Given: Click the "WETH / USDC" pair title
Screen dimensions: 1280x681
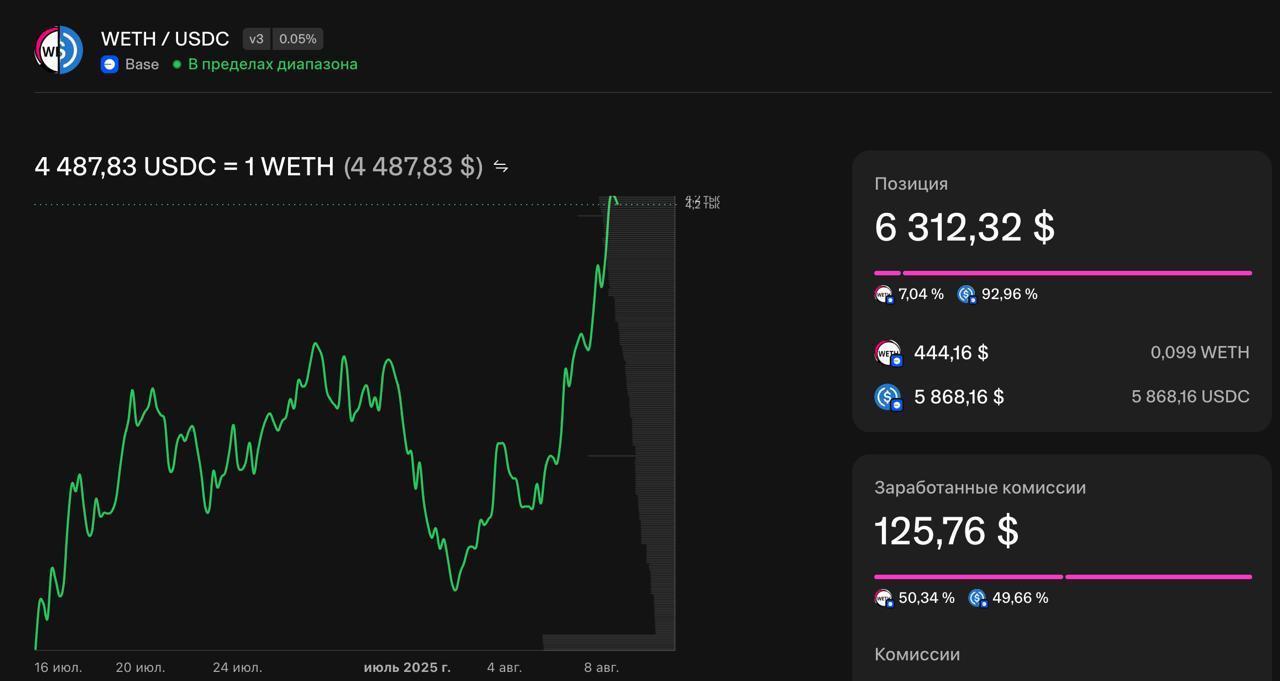Looking at the screenshot, I should point(165,39).
